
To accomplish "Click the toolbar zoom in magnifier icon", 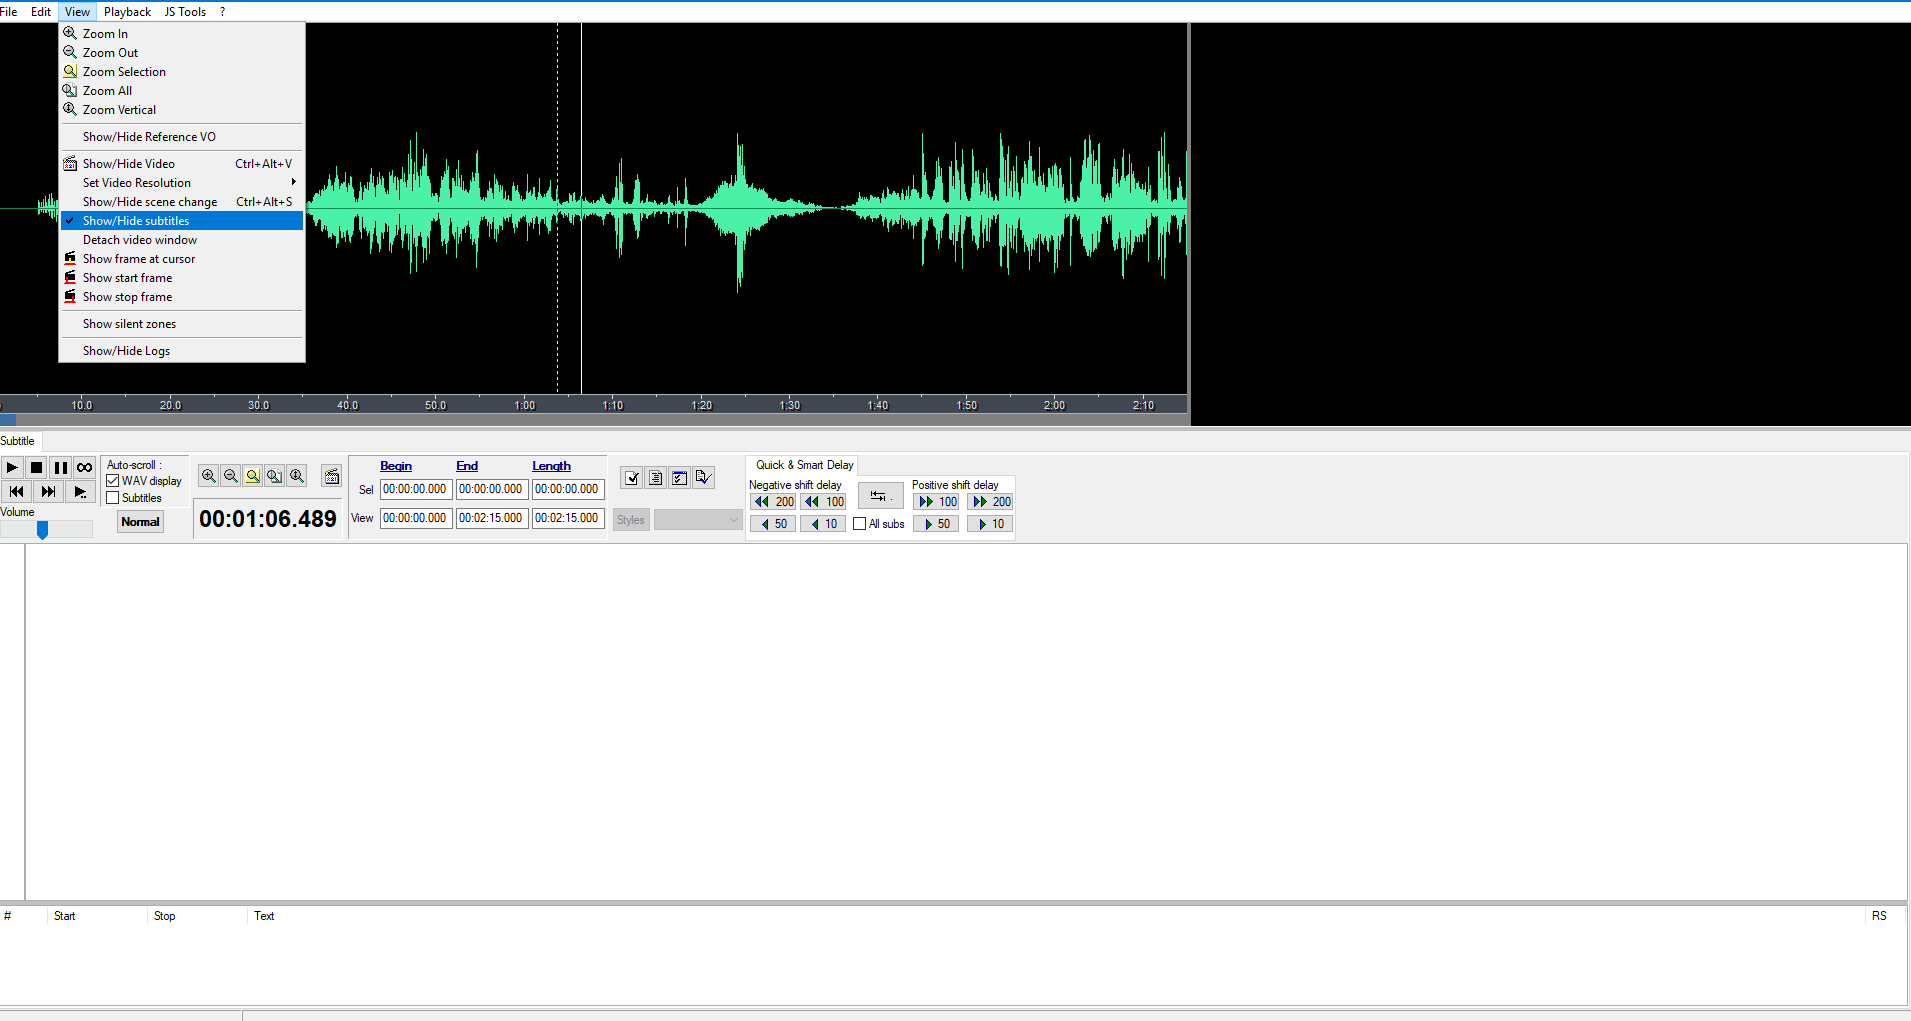I will click(208, 476).
